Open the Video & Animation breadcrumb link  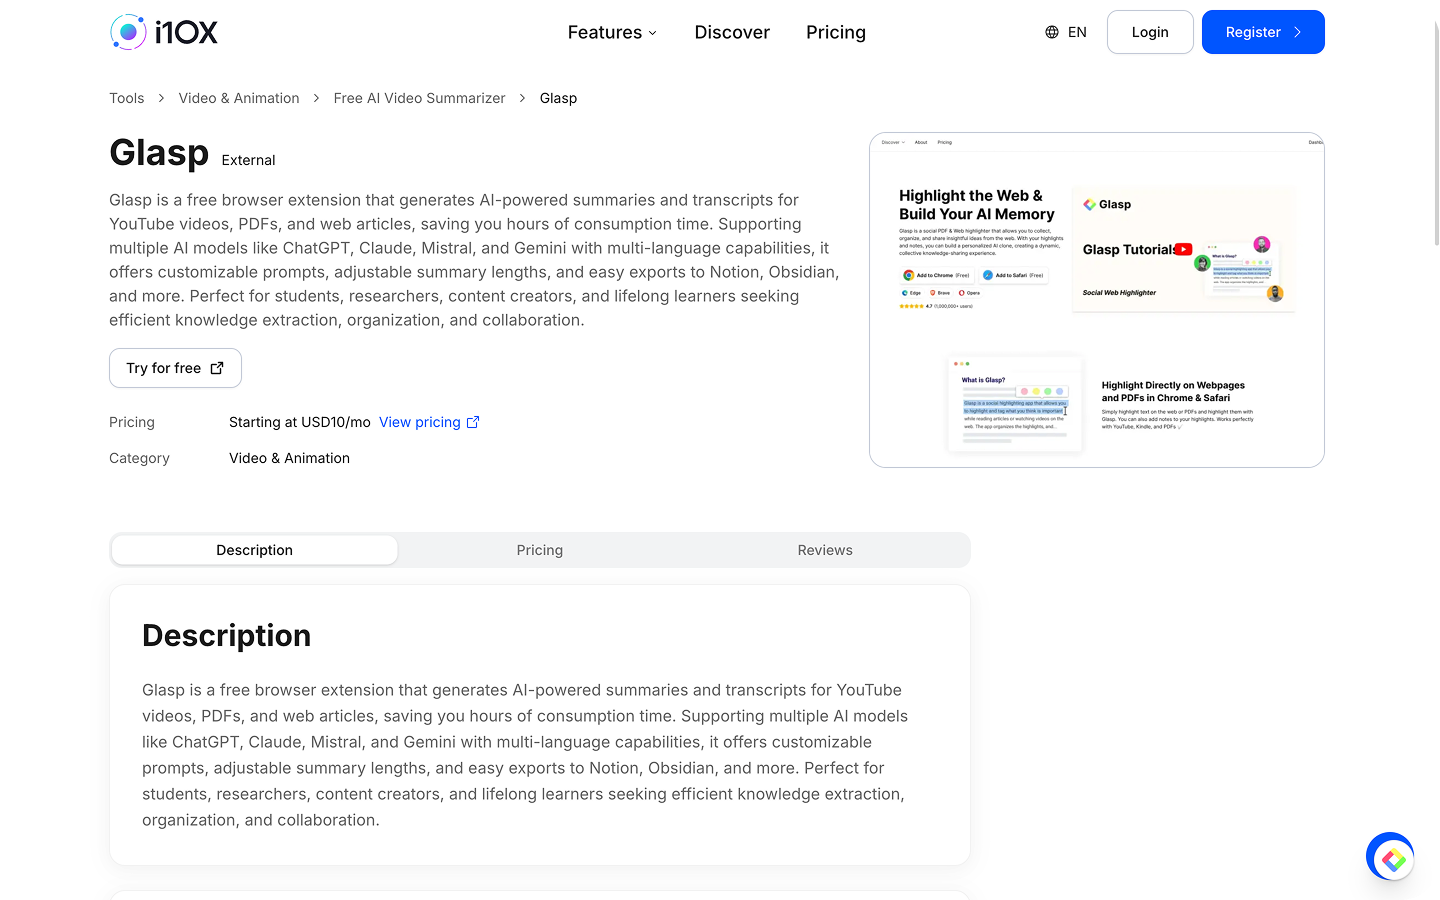[x=239, y=98]
